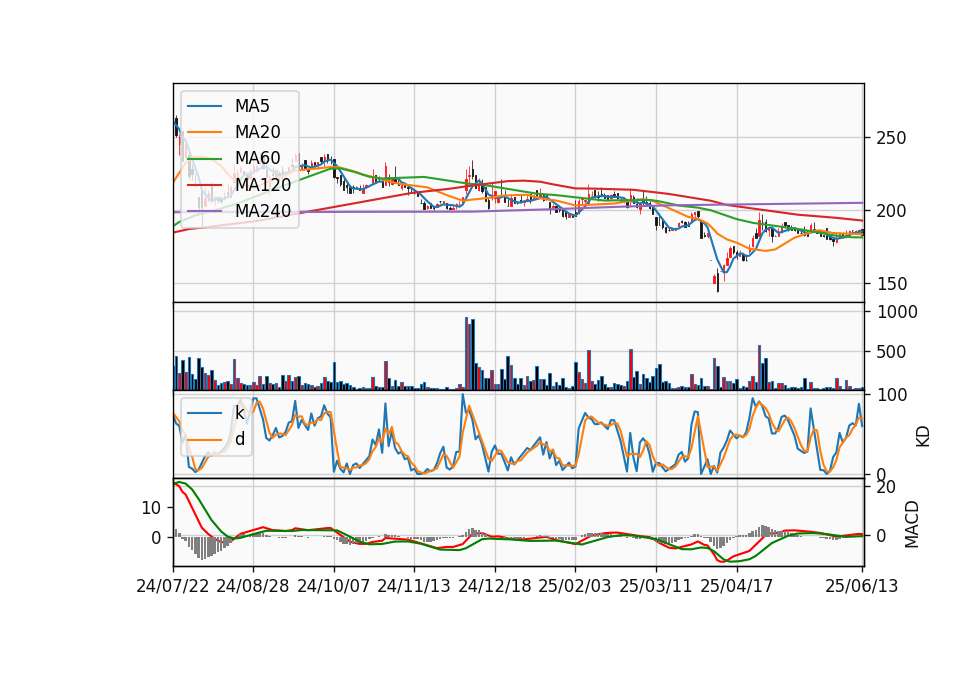
Task: Click the 24/11/13 date label
Action: pos(414,586)
